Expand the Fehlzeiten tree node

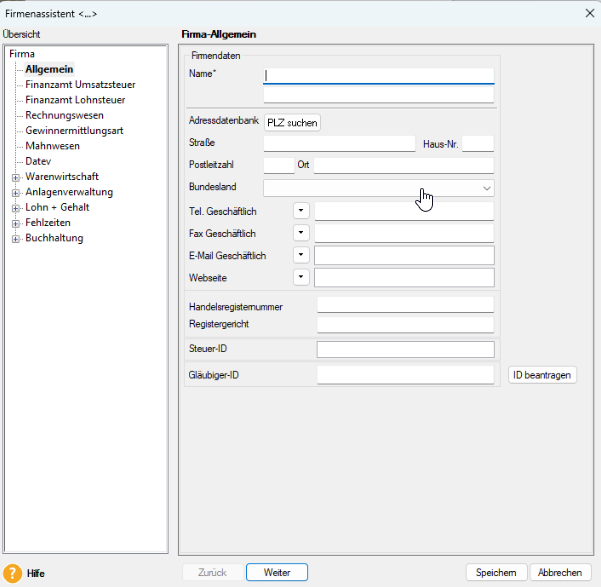15,224
